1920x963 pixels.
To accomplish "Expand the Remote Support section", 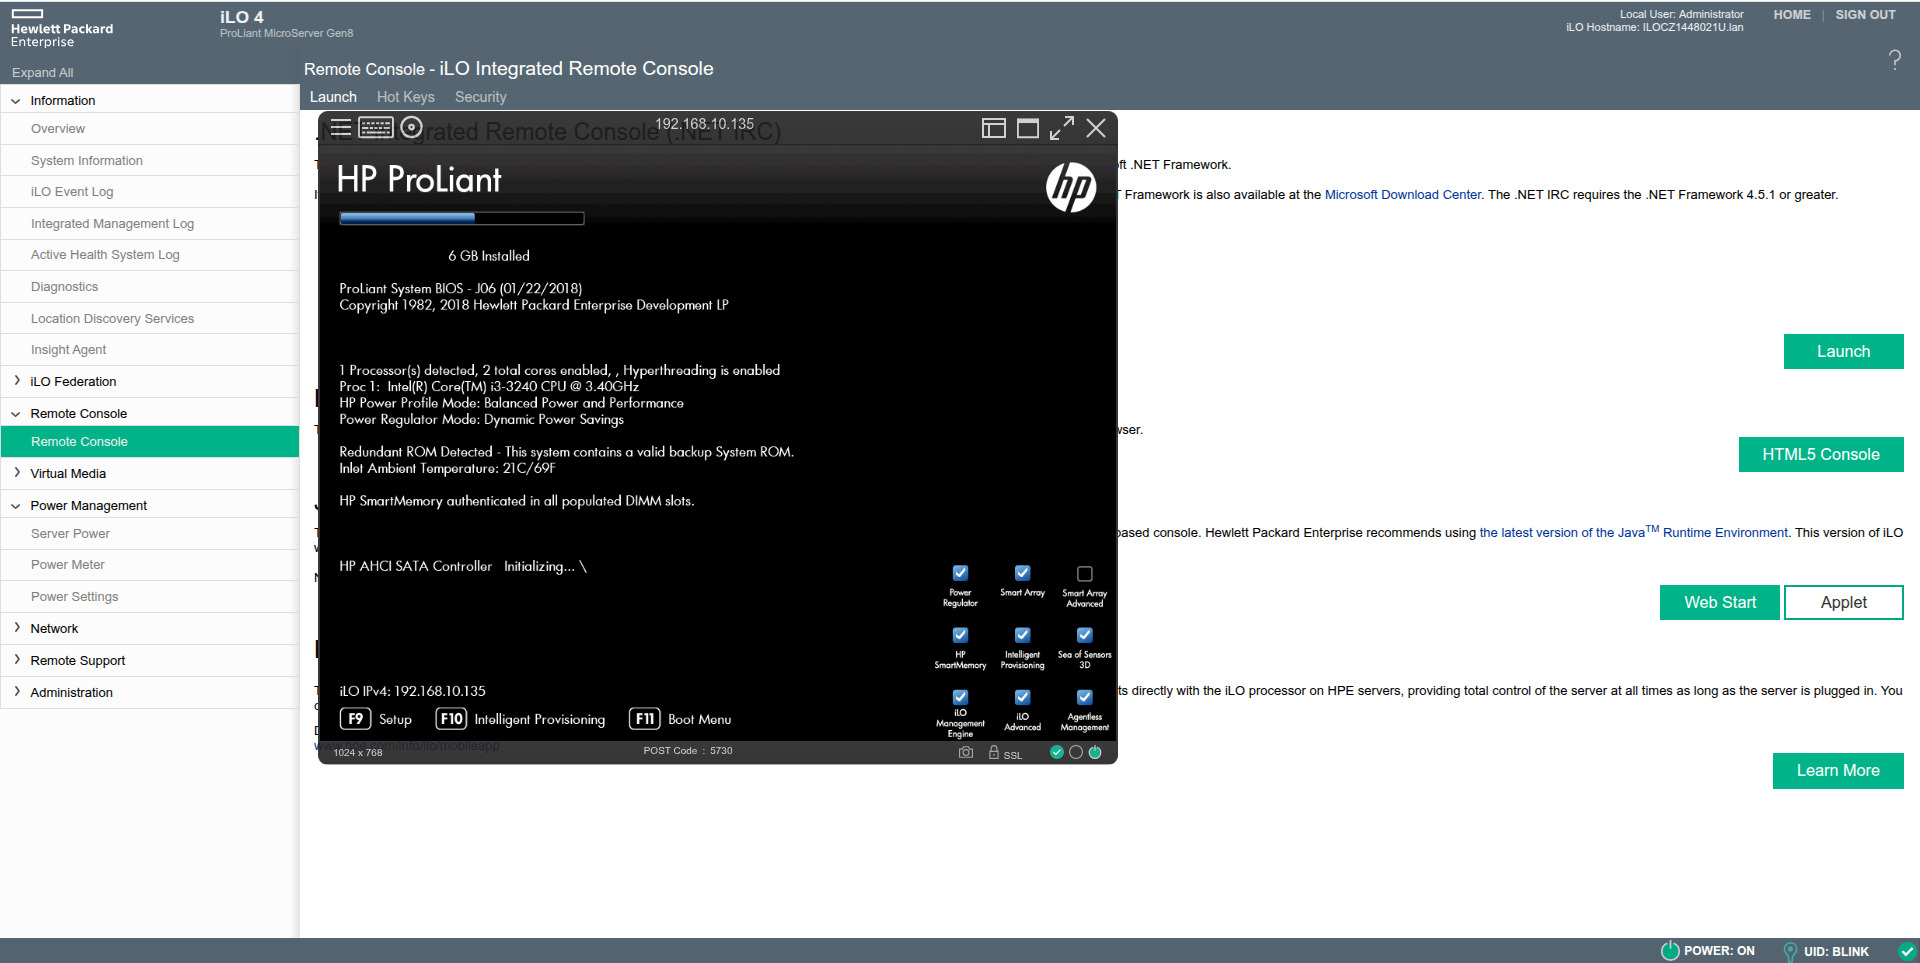I will click(16, 660).
